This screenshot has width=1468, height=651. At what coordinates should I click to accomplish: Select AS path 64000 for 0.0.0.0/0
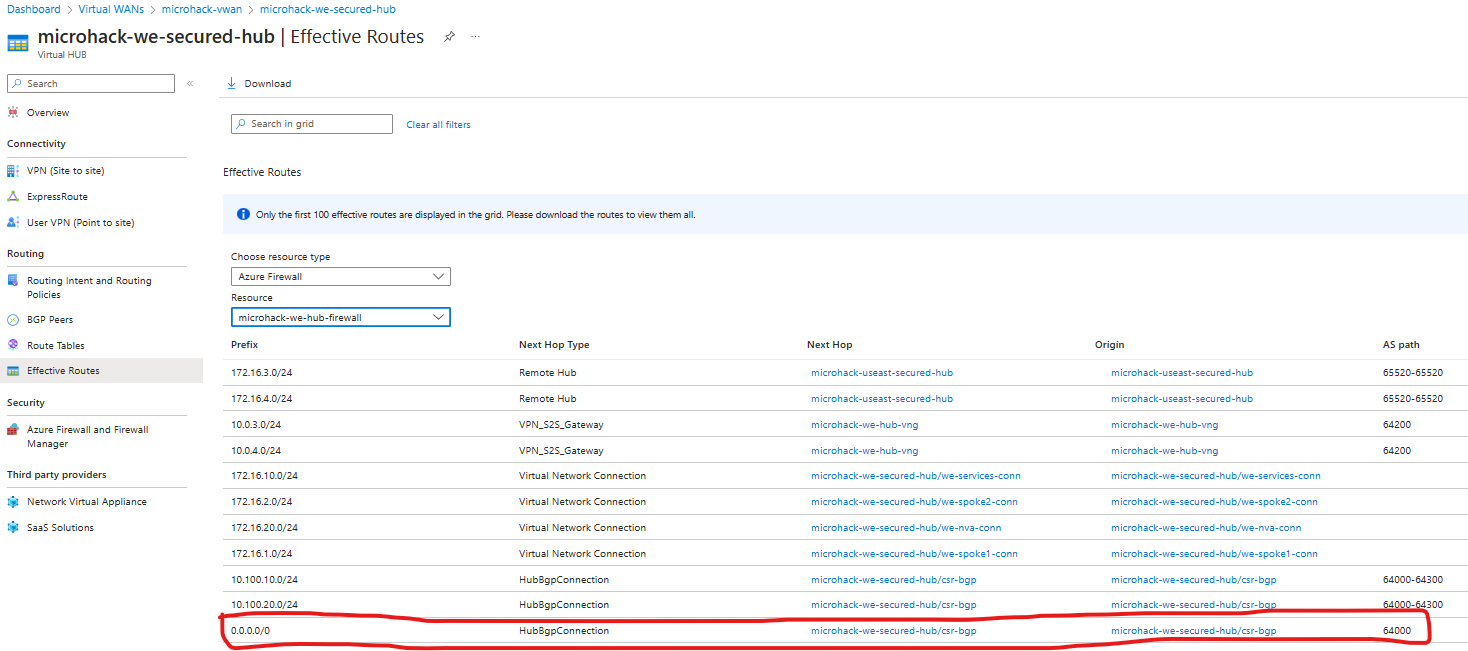click(1397, 631)
